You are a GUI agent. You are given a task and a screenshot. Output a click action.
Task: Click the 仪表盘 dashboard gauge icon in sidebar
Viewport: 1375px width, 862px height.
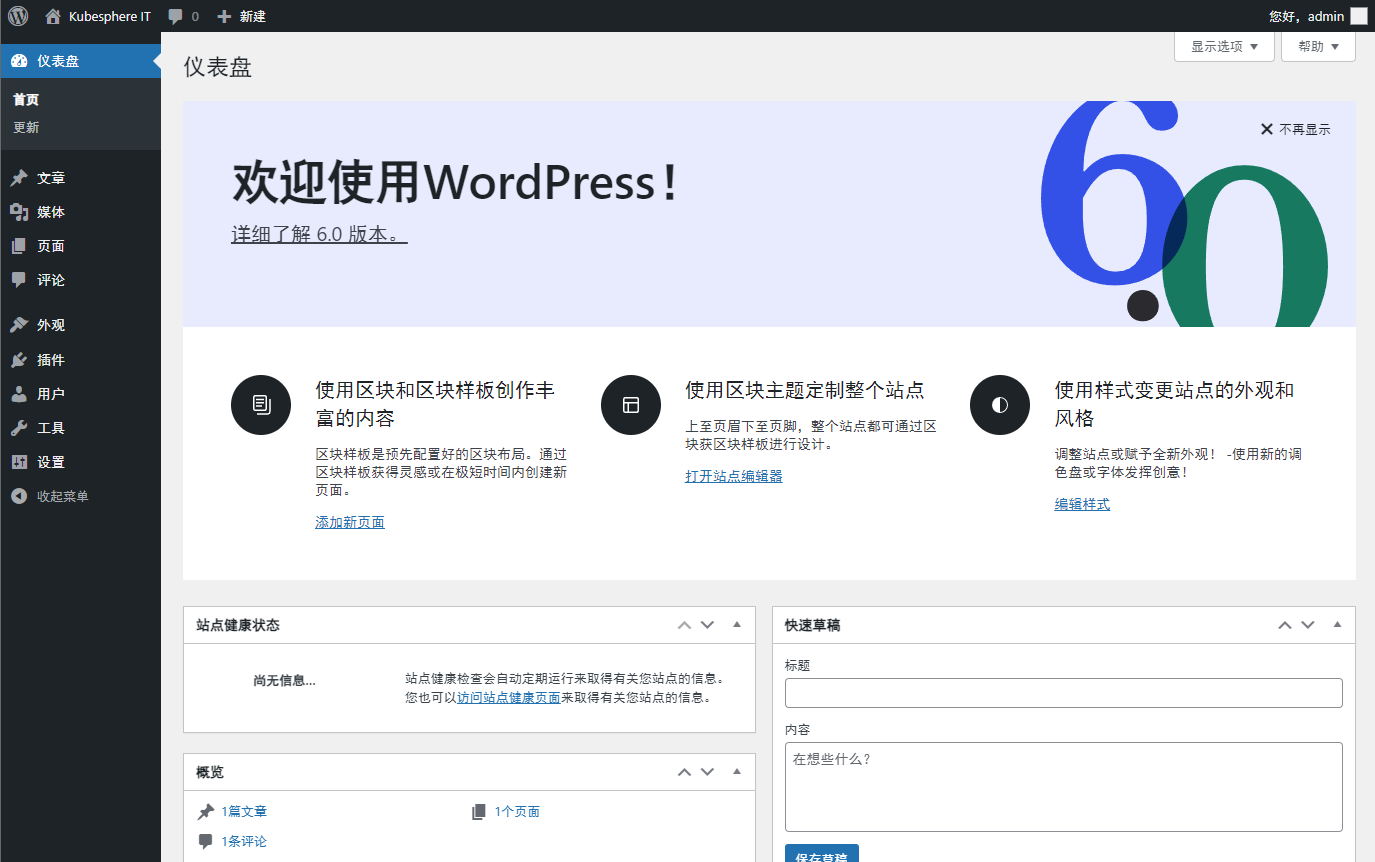19,61
